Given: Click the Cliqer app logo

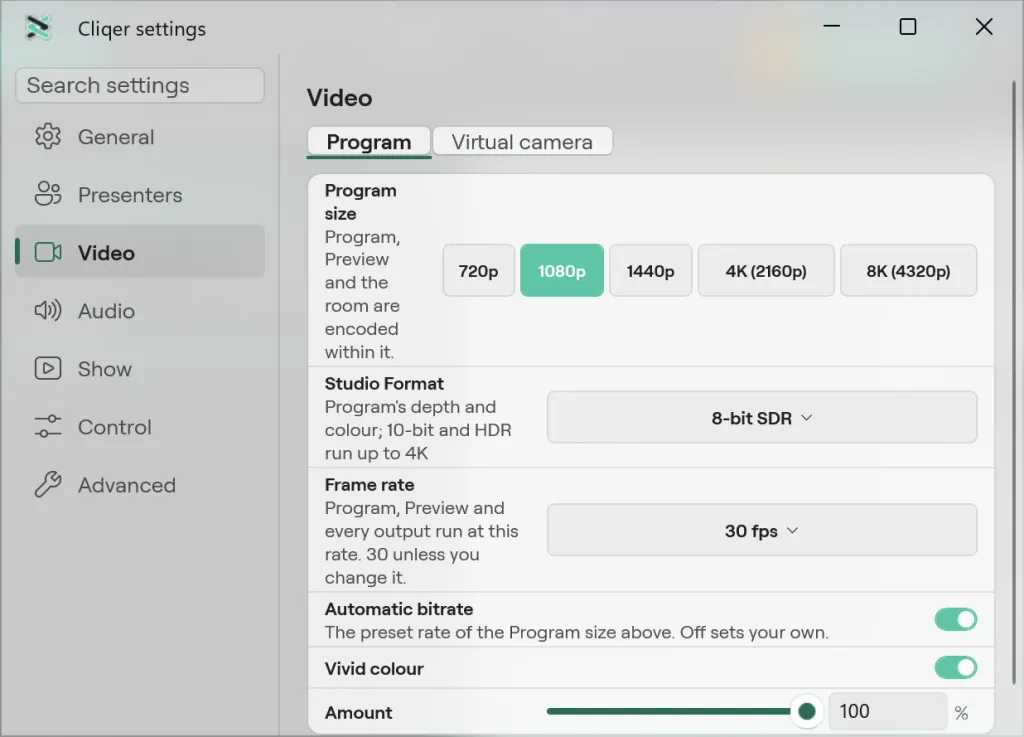Looking at the screenshot, I should click(38, 28).
